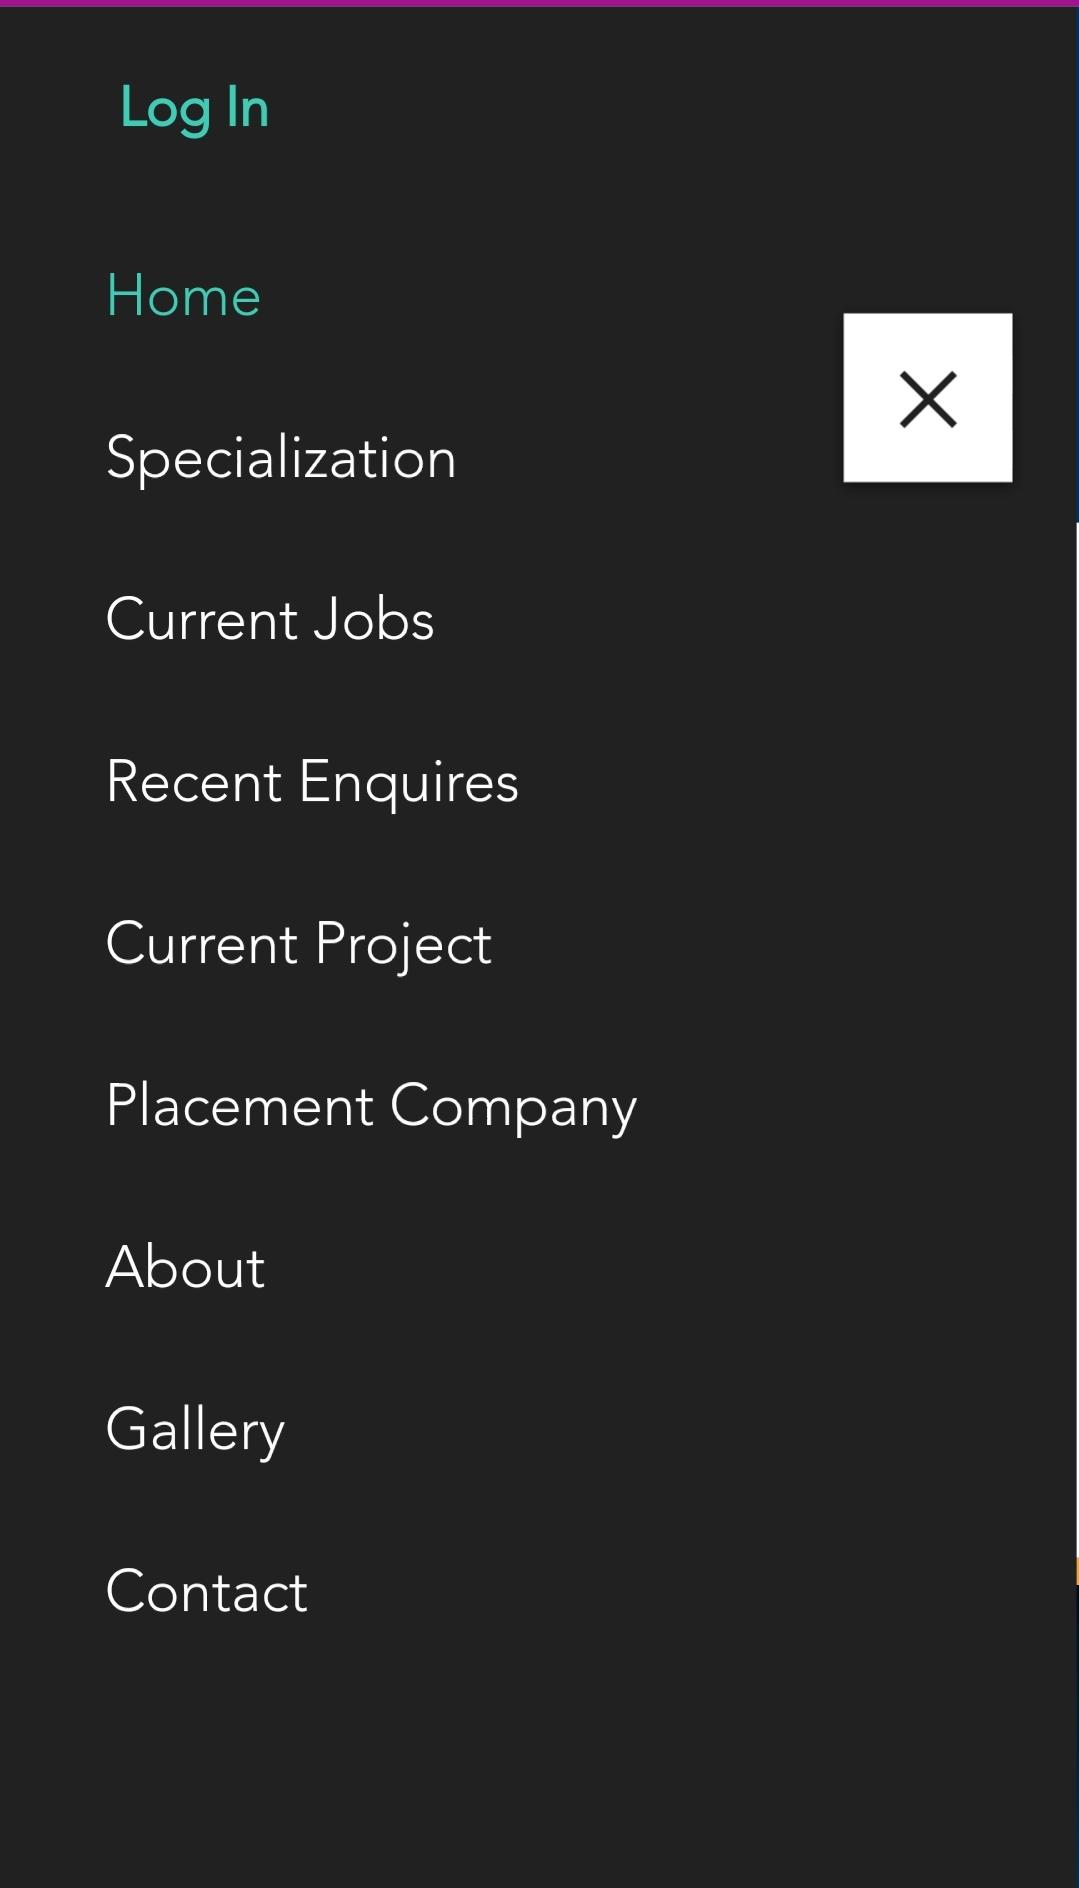Open the Specialization menu item
The width and height of the screenshot is (1079, 1888).
tap(281, 458)
